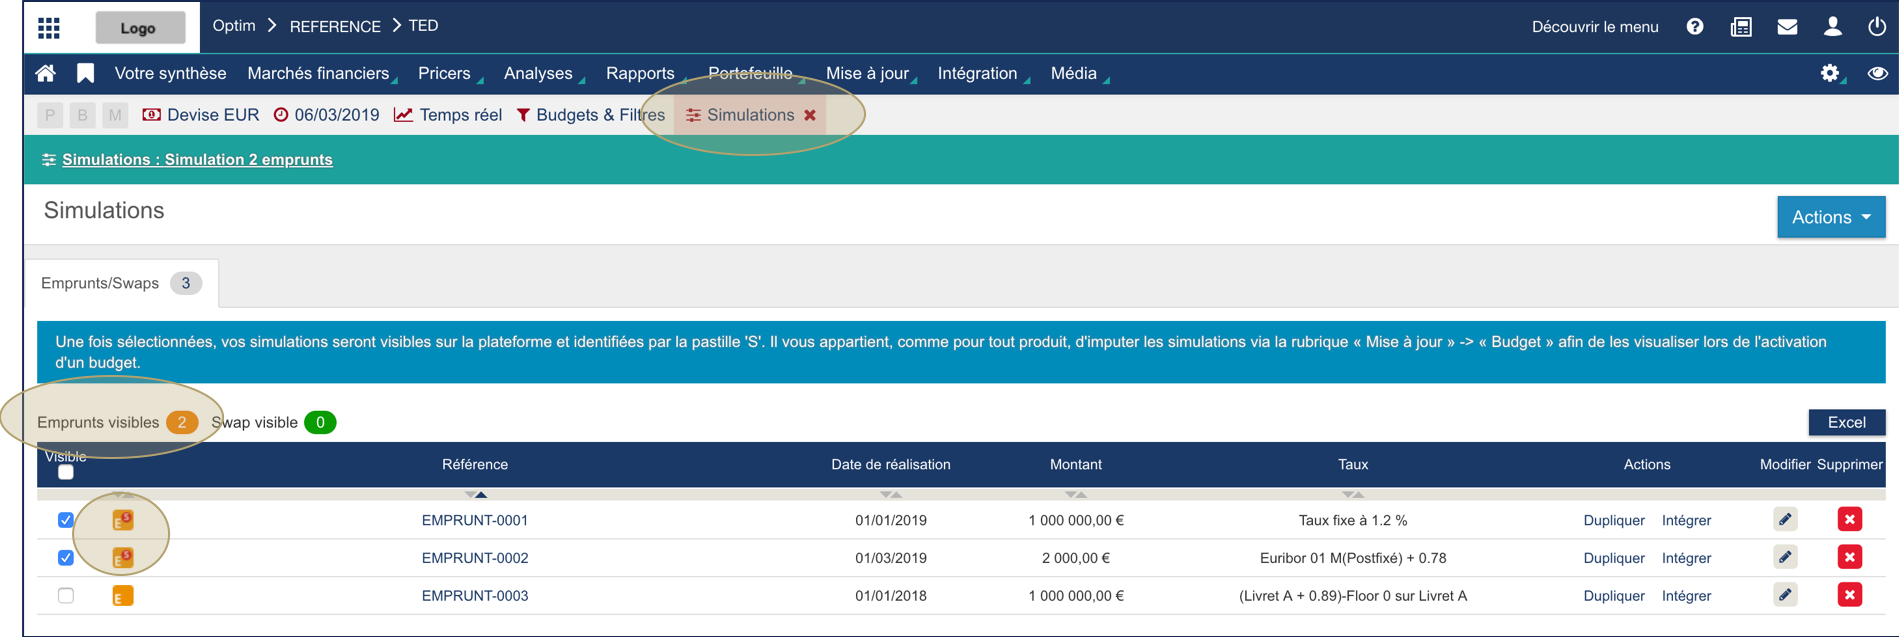Click Dupliquer for EMPRUNT-0002
Screen dimensions: 1899x637
click(x=1614, y=558)
